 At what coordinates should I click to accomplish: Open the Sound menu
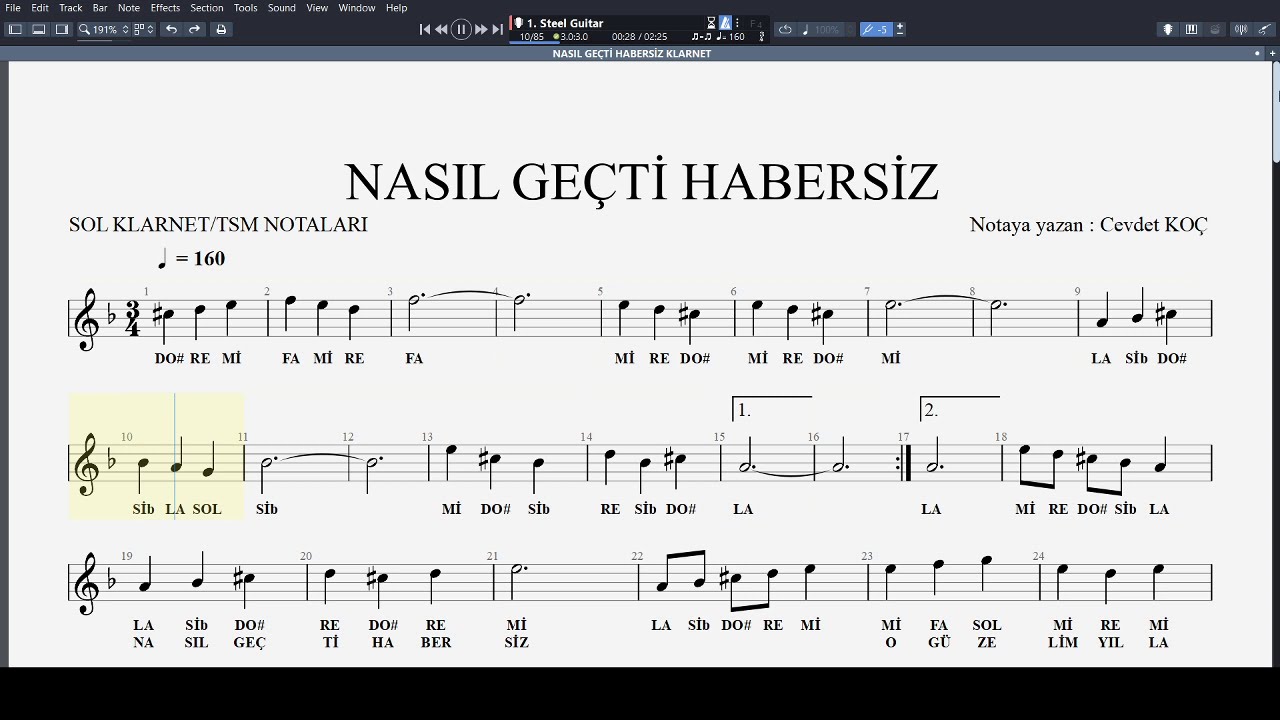[282, 8]
